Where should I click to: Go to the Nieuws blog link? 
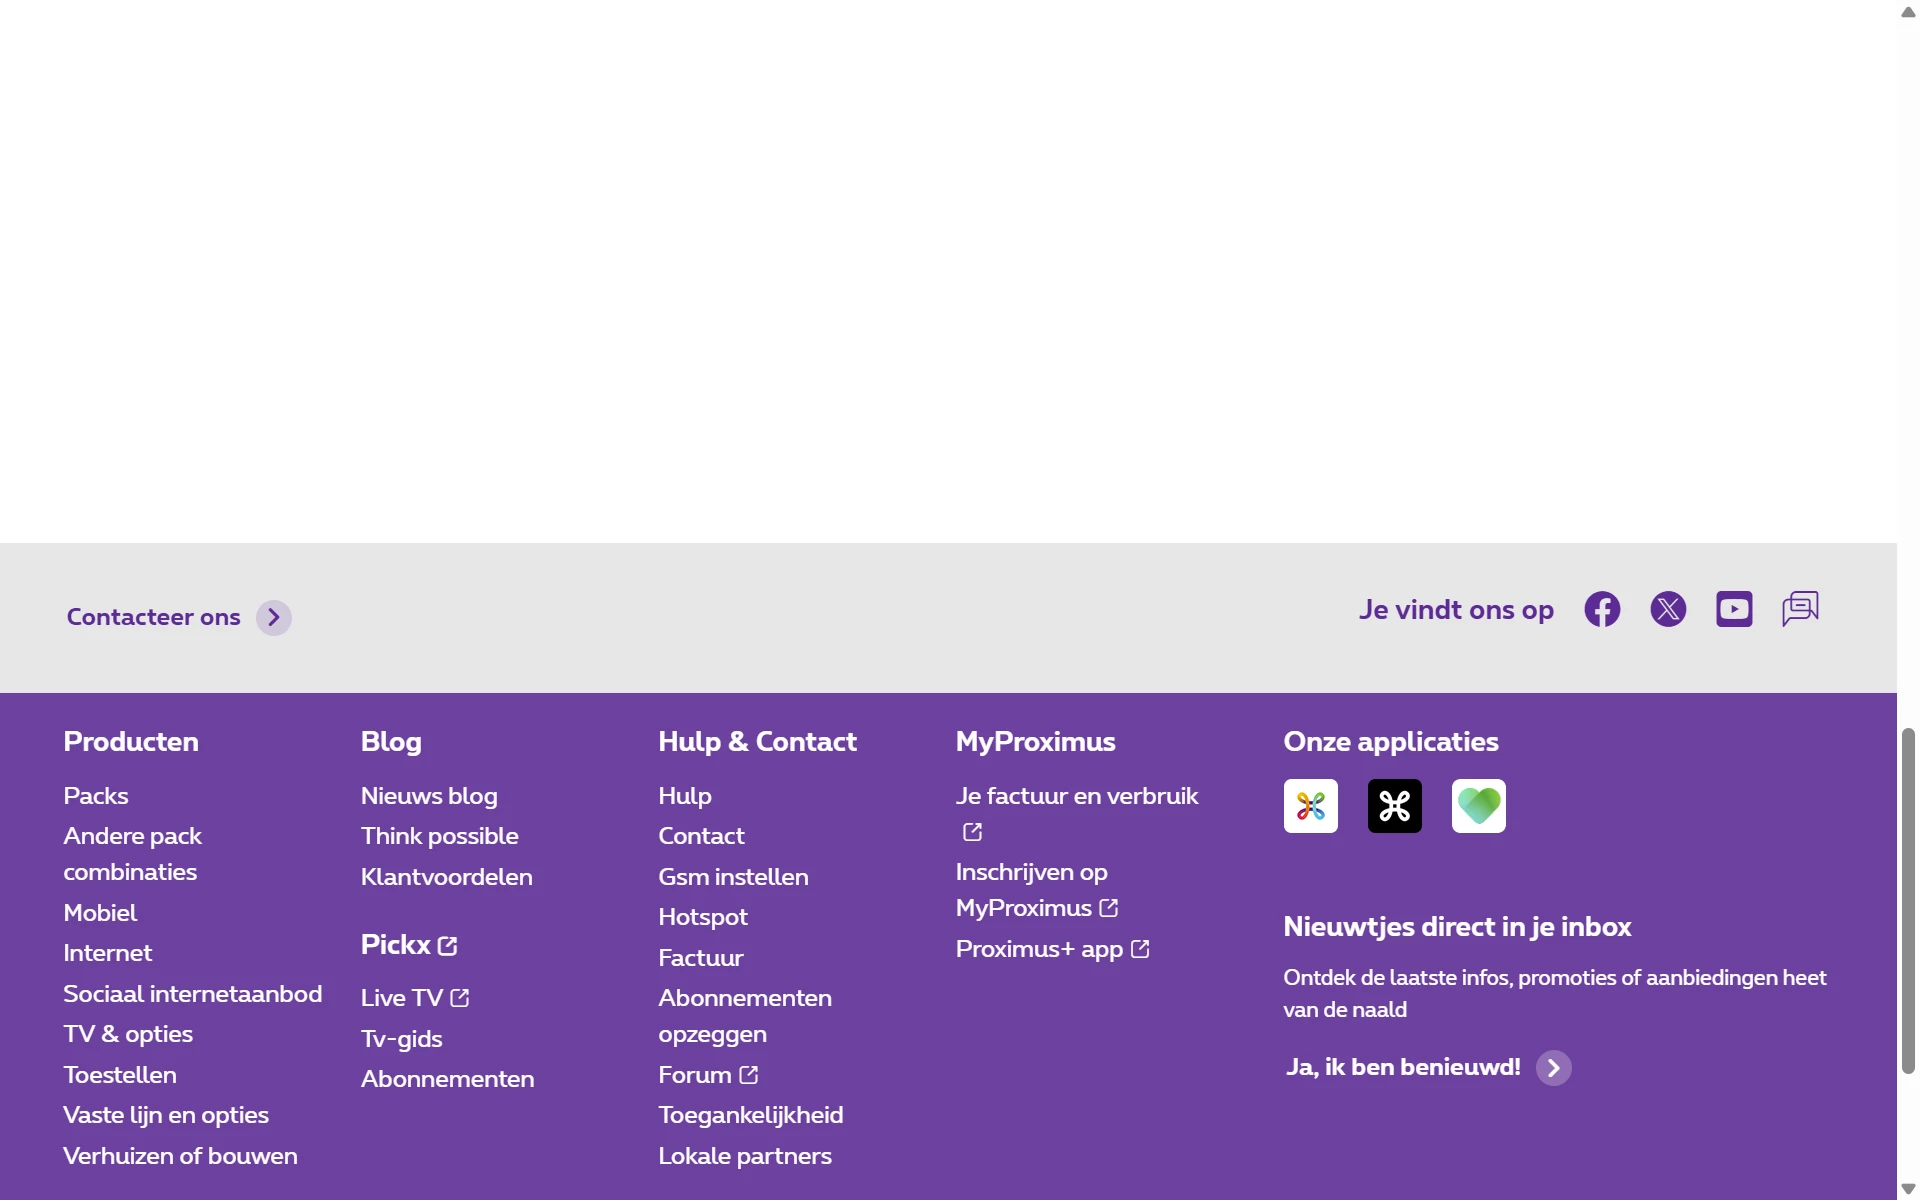(x=429, y=796)
